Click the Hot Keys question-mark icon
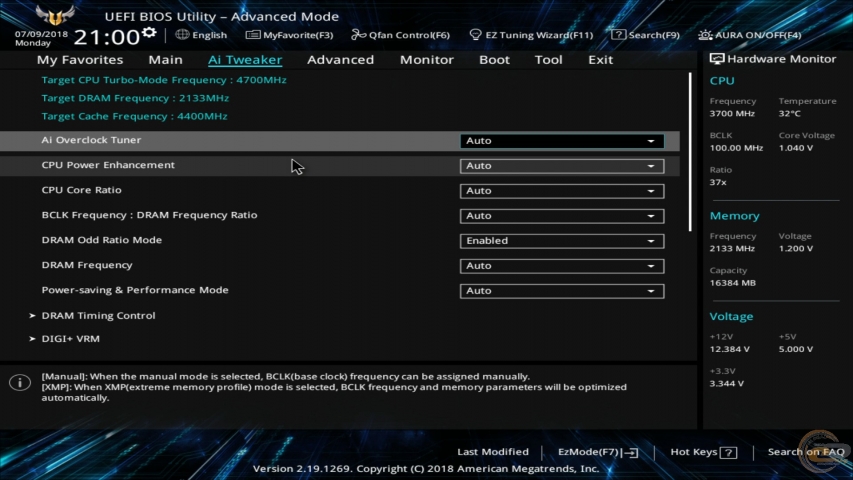 point(728,452)
